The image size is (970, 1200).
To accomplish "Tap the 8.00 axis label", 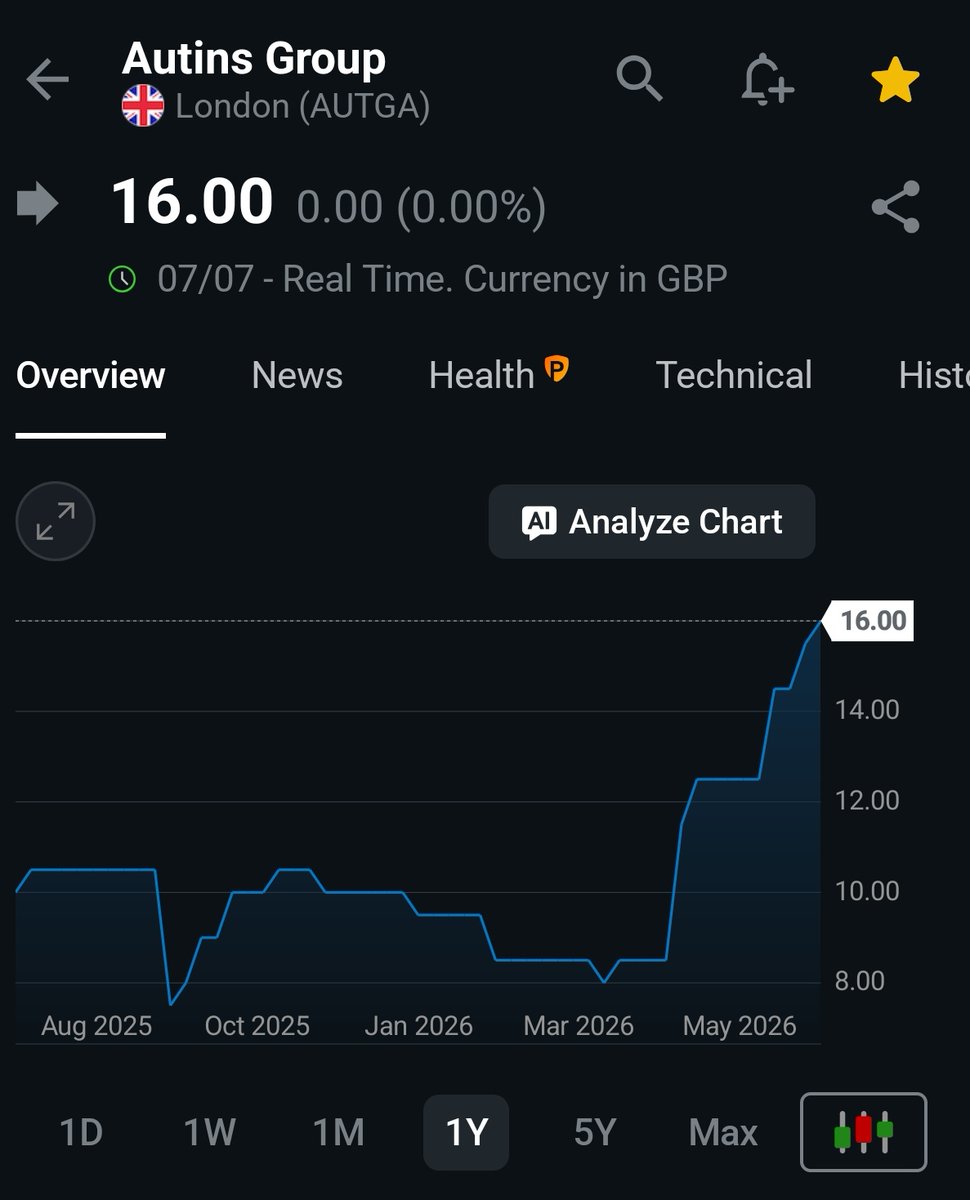I will [861, 981].
